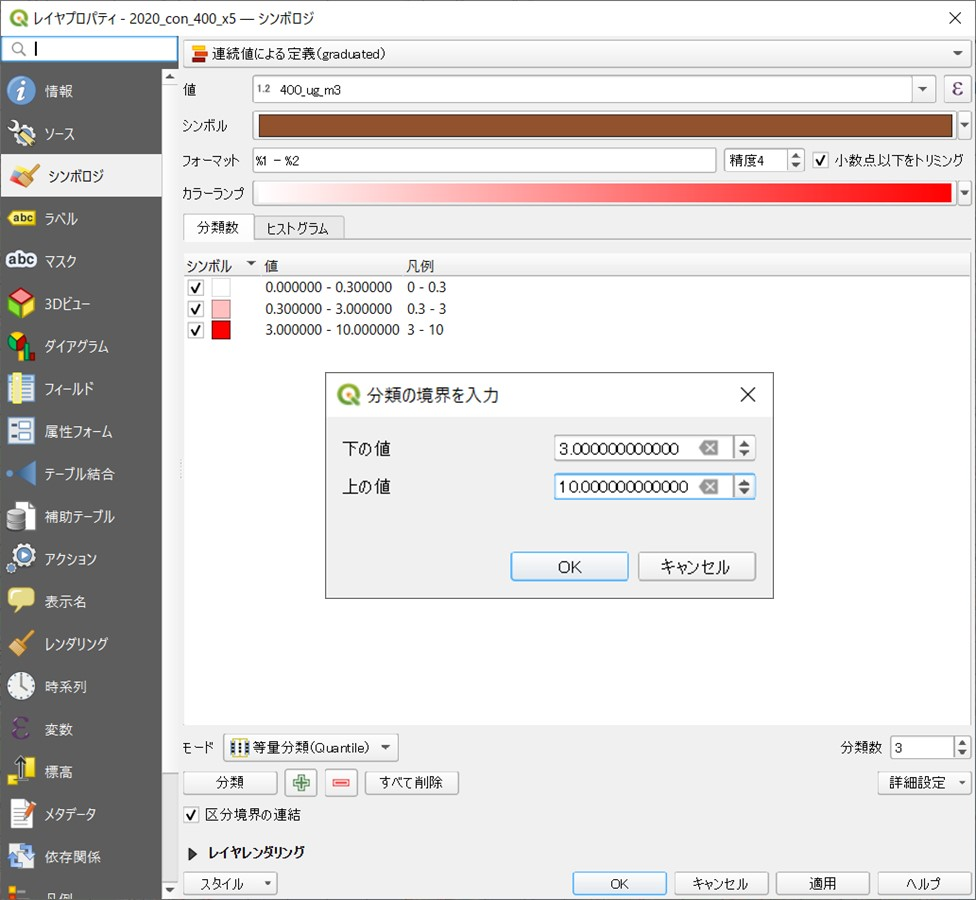976x900 pixels.
Task: Click the 分類数 count spinner arrows
Action: pos(962,747)
